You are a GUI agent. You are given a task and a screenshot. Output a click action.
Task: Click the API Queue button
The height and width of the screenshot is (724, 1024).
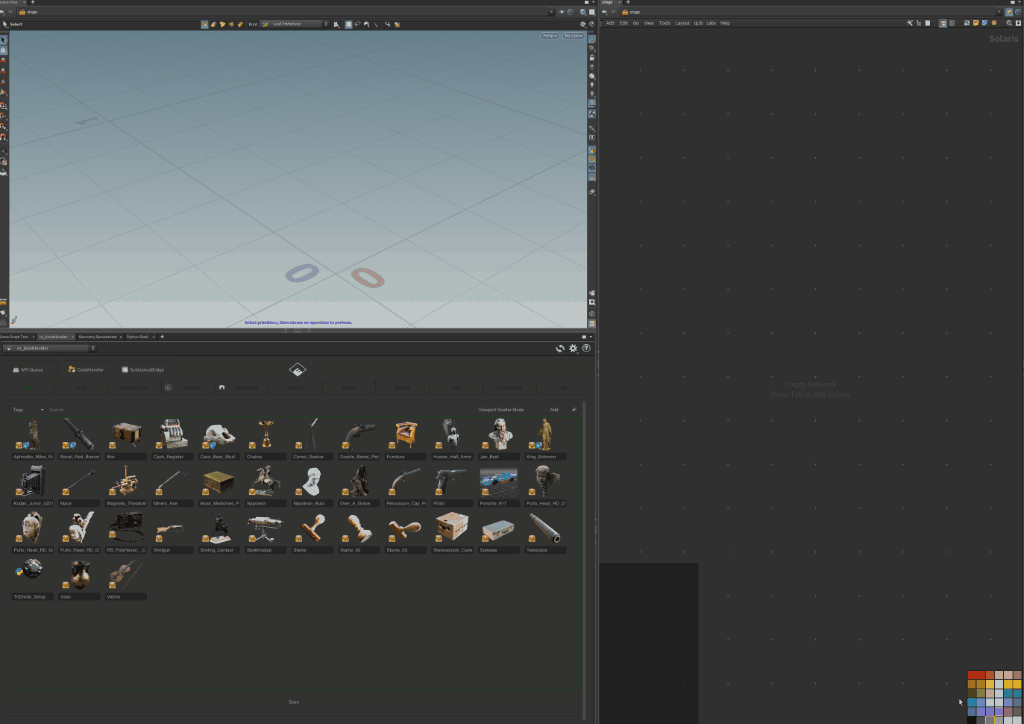pyautogui.click(x=27, y=369)
